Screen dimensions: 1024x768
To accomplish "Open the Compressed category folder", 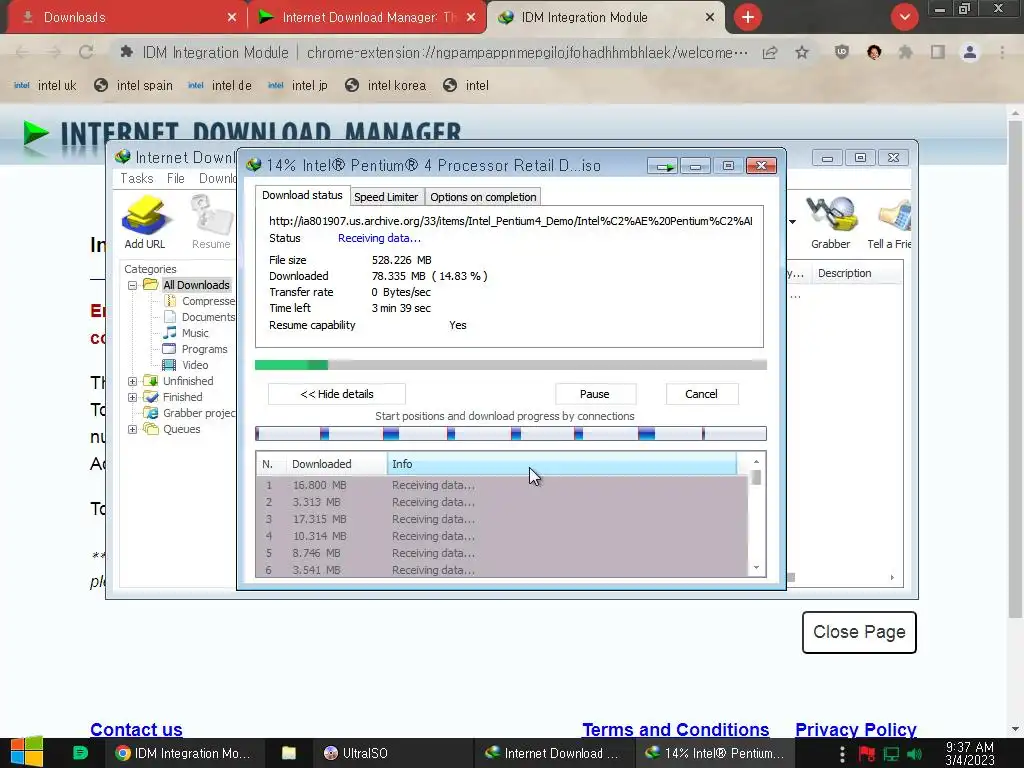I will (x=201, y=301).
